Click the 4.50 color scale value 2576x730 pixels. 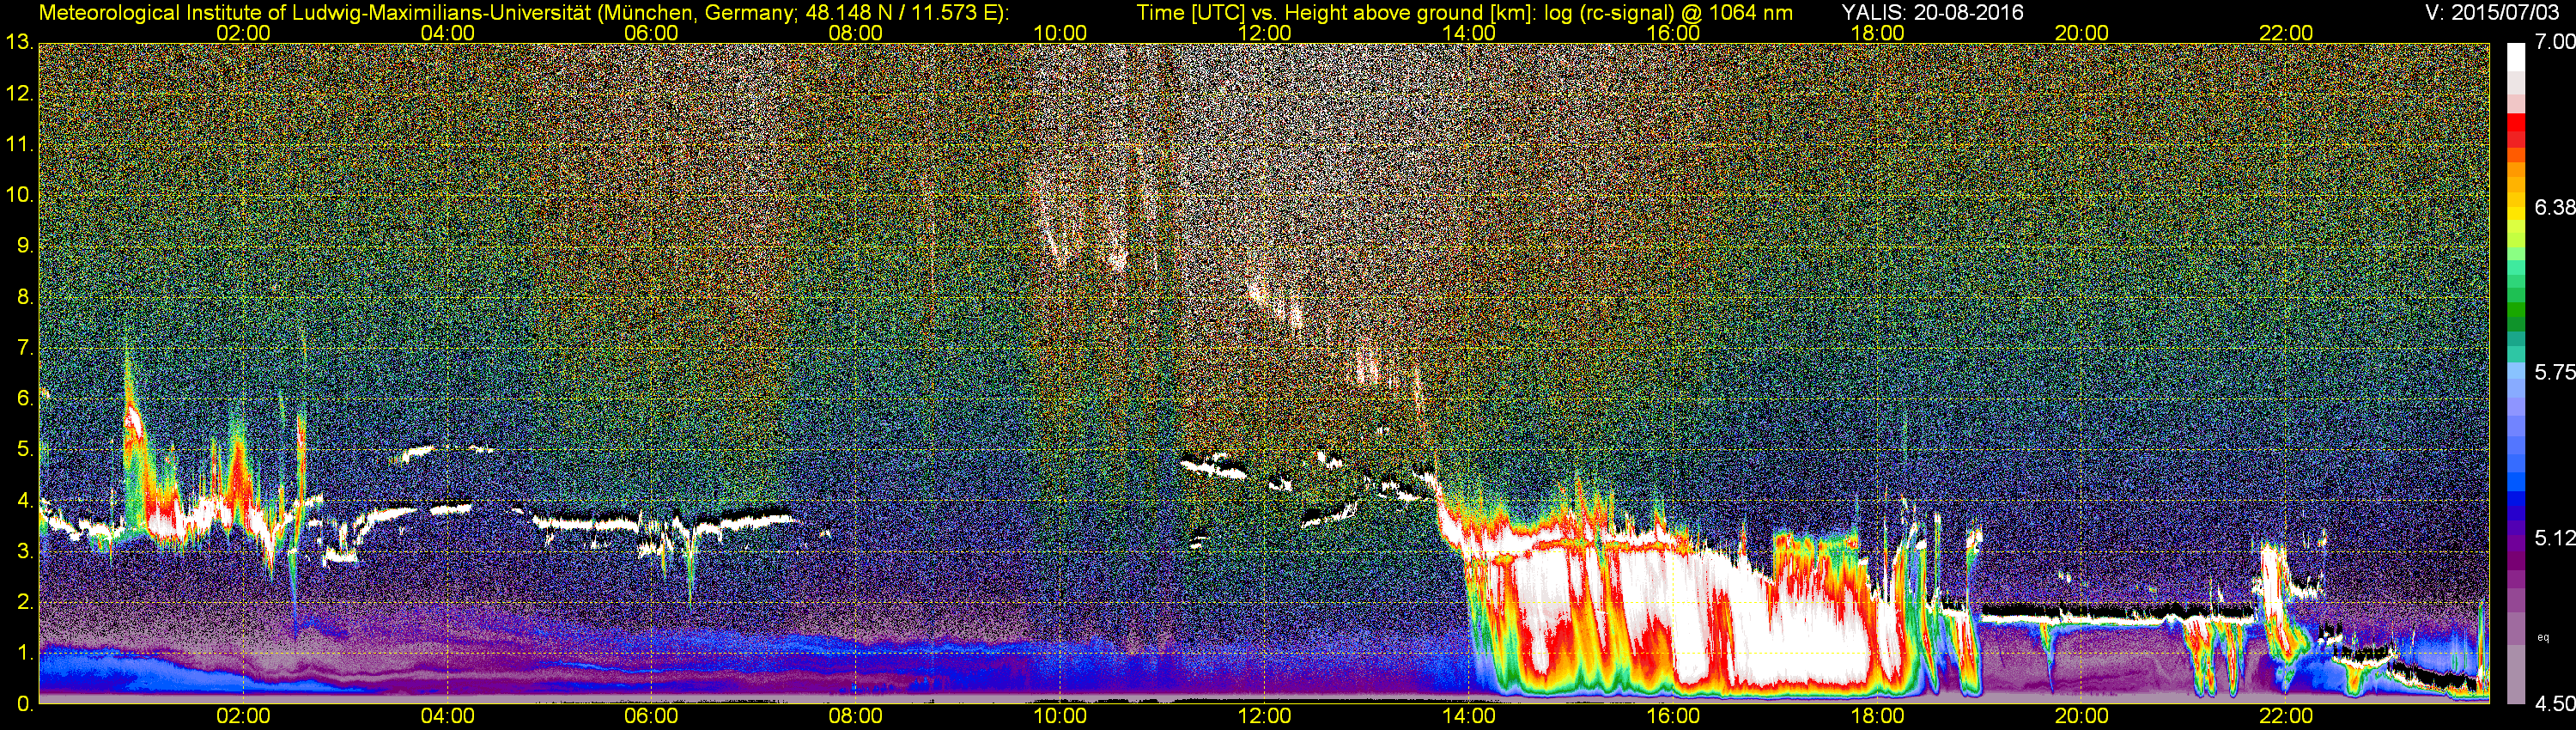(x=2555, y=704)
